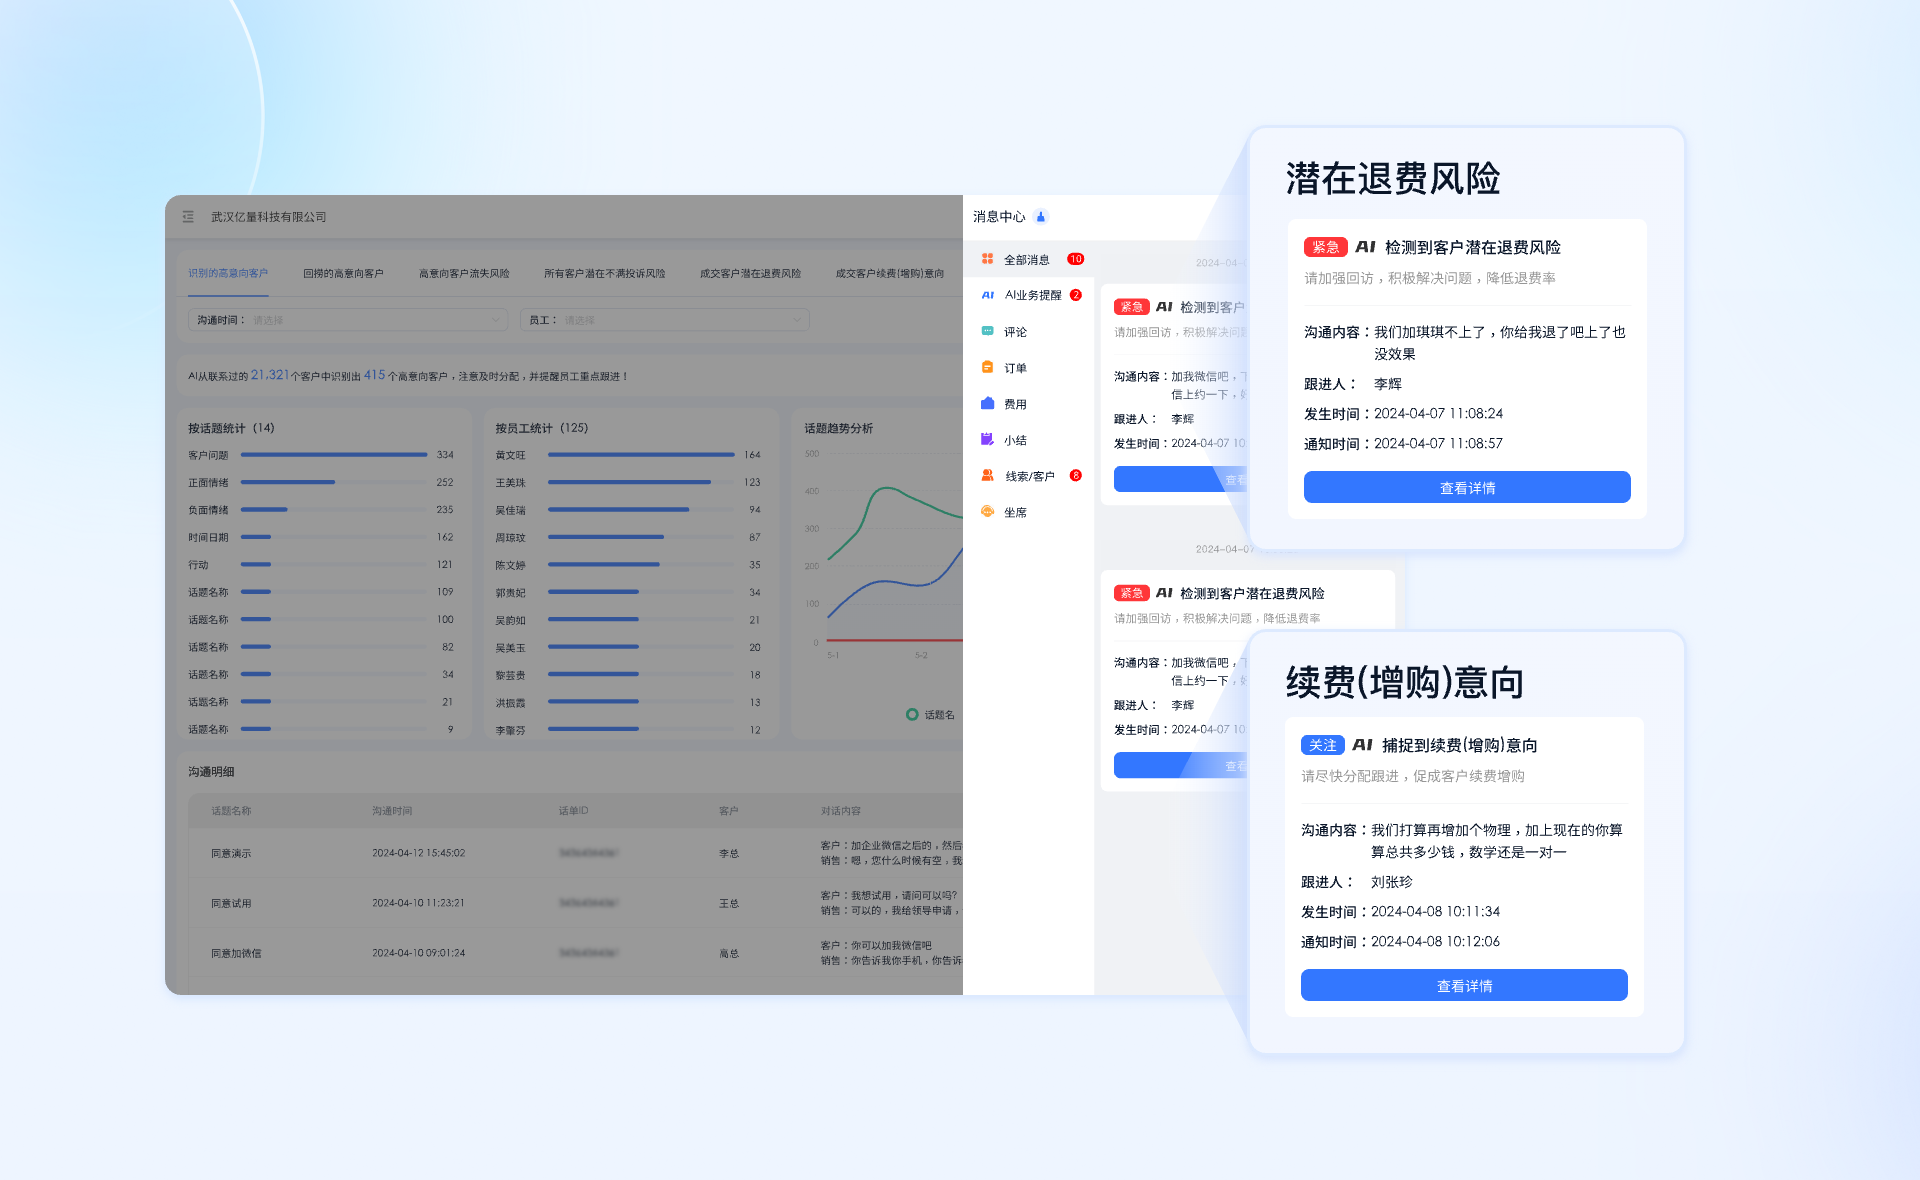Open the 费用 fees panel
This screenshot has height=1180, width=1920.
(1014, 403)
